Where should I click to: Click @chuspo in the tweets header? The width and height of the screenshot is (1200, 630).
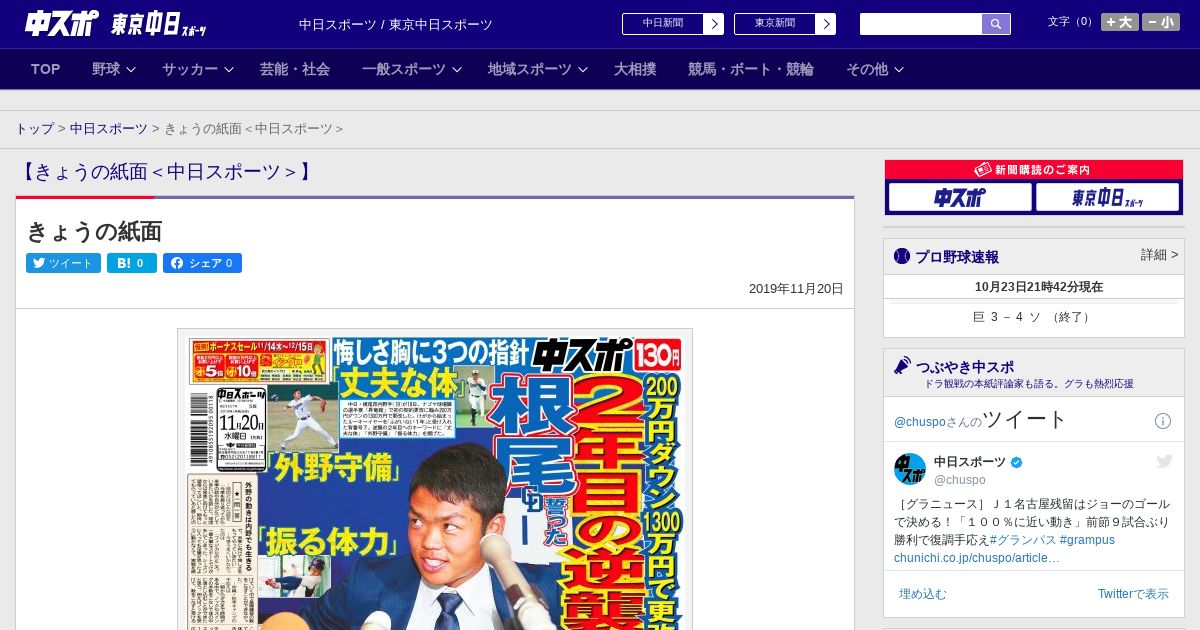[x=922, y=422]
